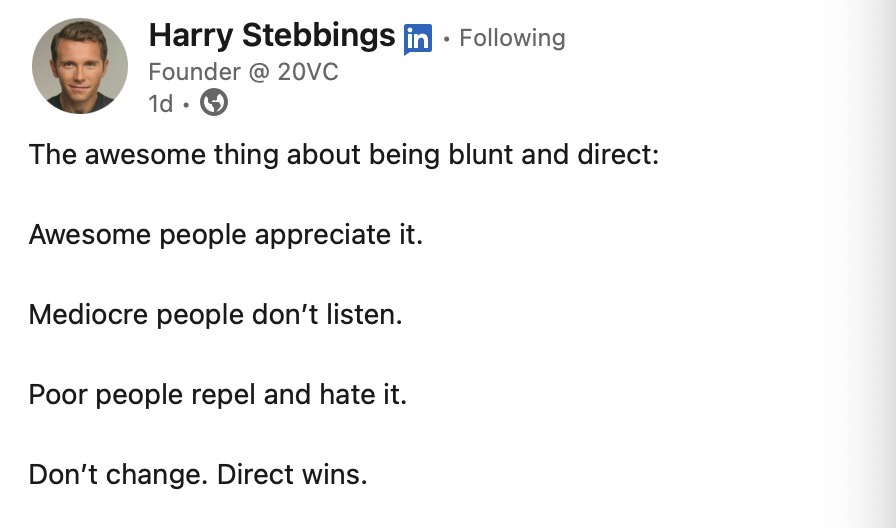Open the Harry Stebbings name link

pyautogui.click(x=272, y=36)
